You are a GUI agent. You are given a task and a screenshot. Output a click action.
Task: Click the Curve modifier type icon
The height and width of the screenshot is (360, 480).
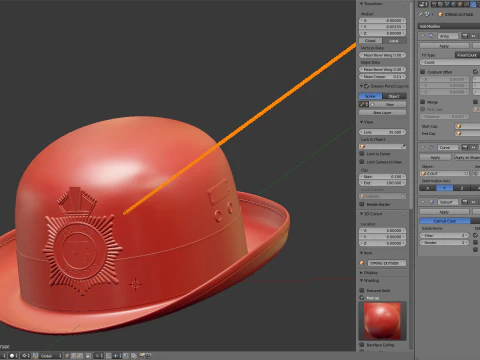coord(431,147)
